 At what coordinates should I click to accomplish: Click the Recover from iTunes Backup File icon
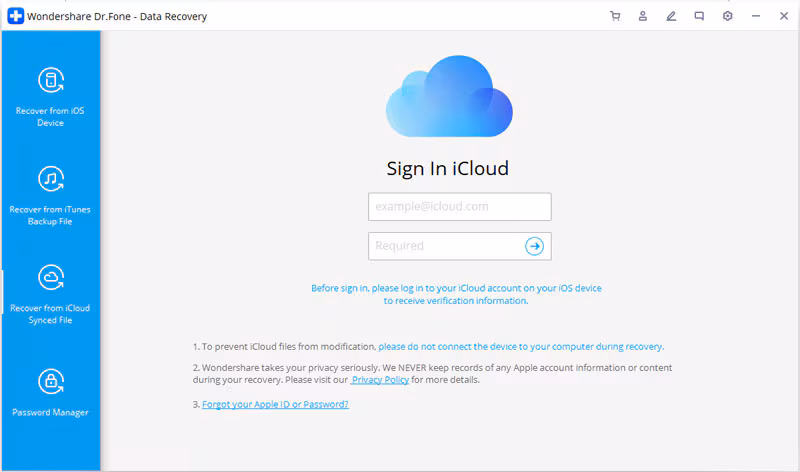tap(51, 179)
